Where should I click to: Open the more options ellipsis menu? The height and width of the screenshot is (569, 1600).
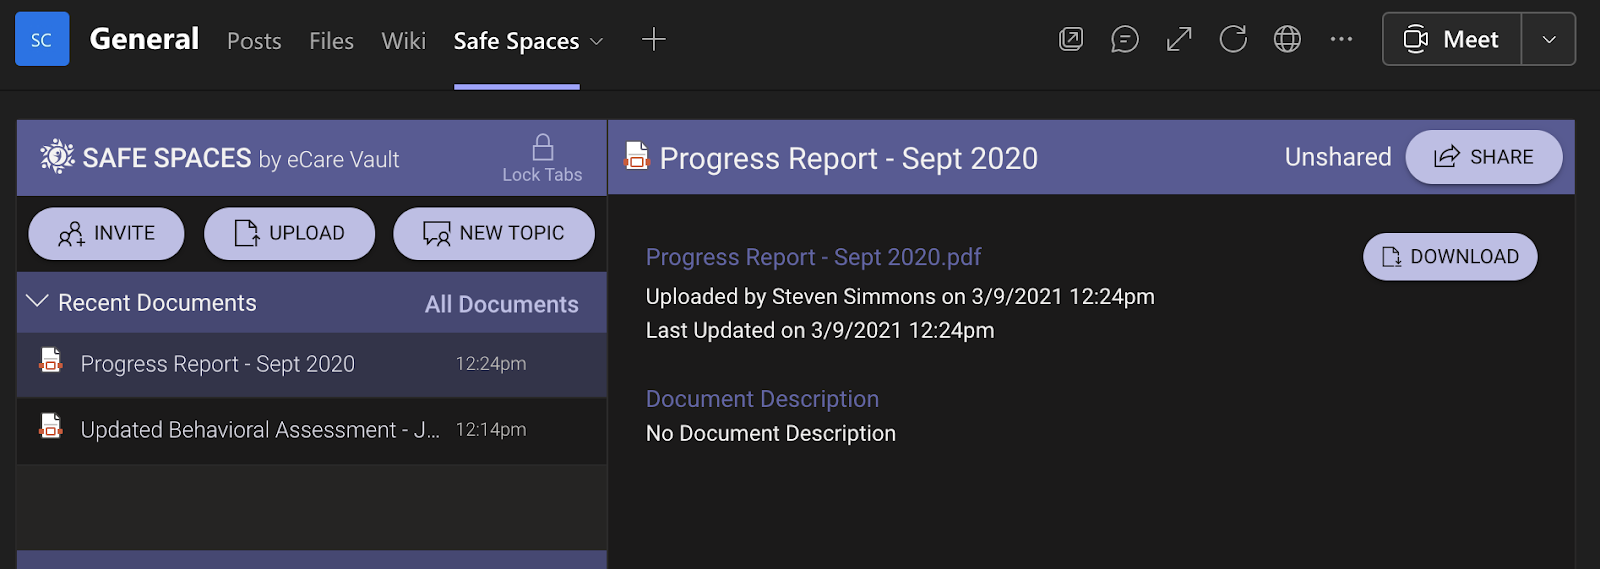coord(1341,39)
